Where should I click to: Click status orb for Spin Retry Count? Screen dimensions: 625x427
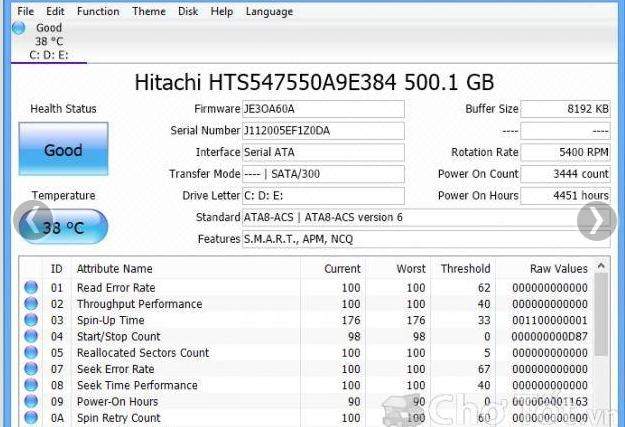31,417
